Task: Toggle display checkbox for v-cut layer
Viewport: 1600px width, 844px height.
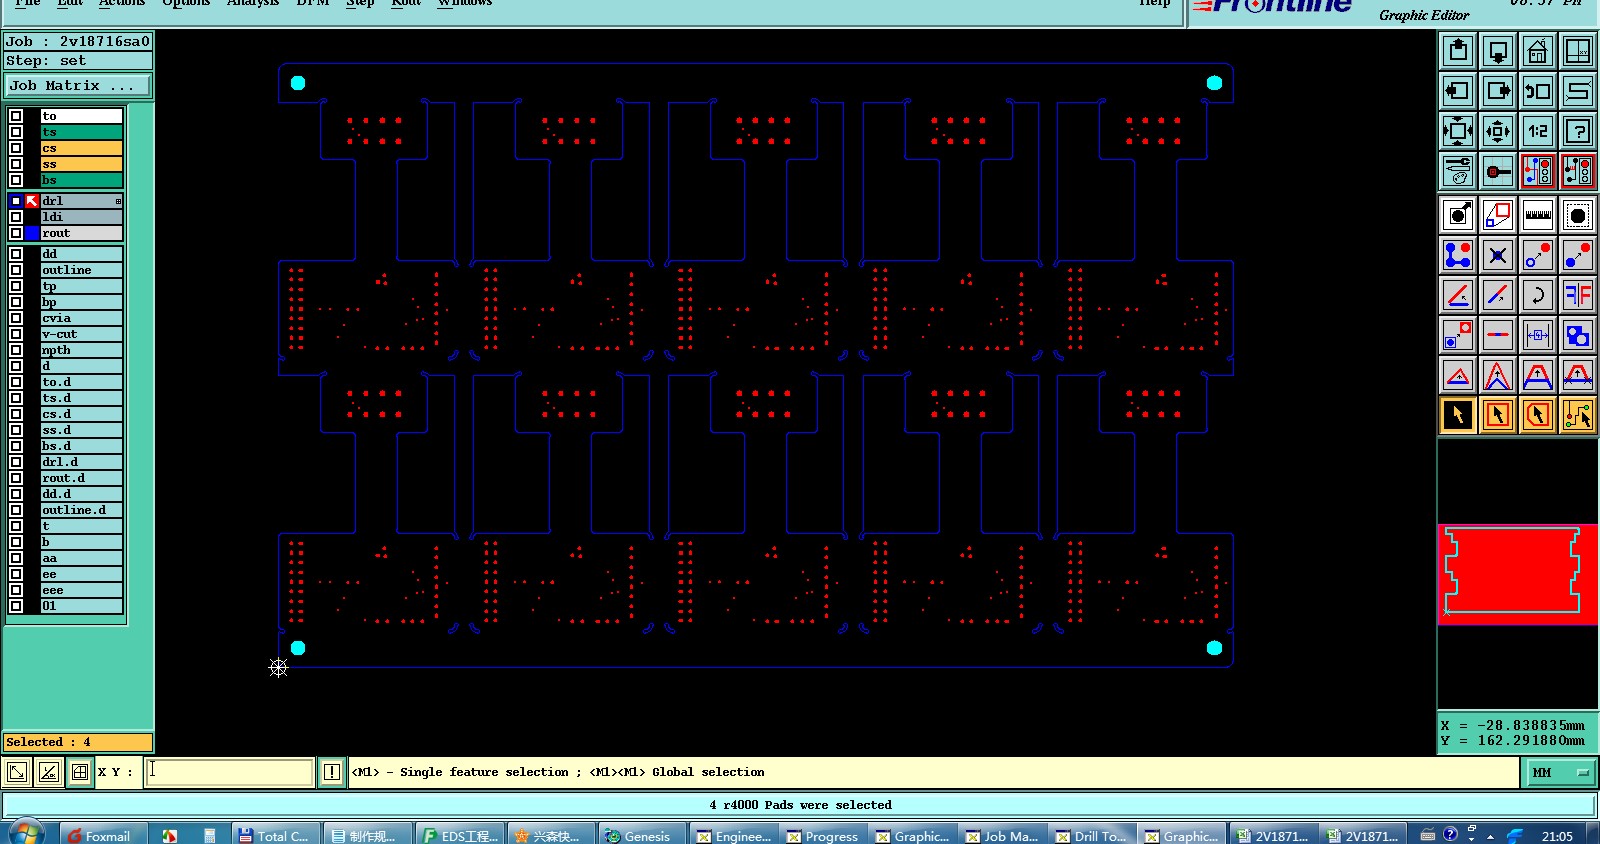Action: coord(16,334)
